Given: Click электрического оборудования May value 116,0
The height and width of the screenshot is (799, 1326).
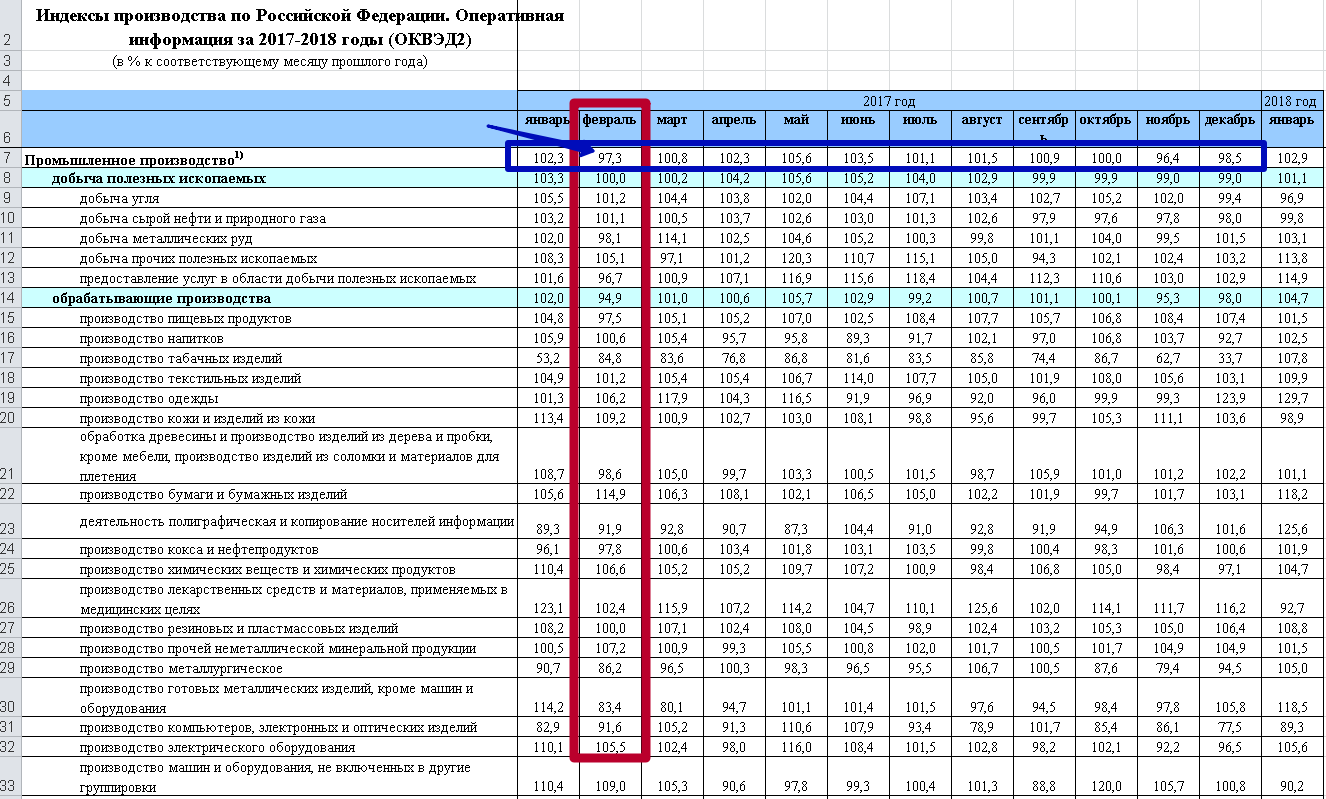Looking at the screenshot, I should coord(796,747).
